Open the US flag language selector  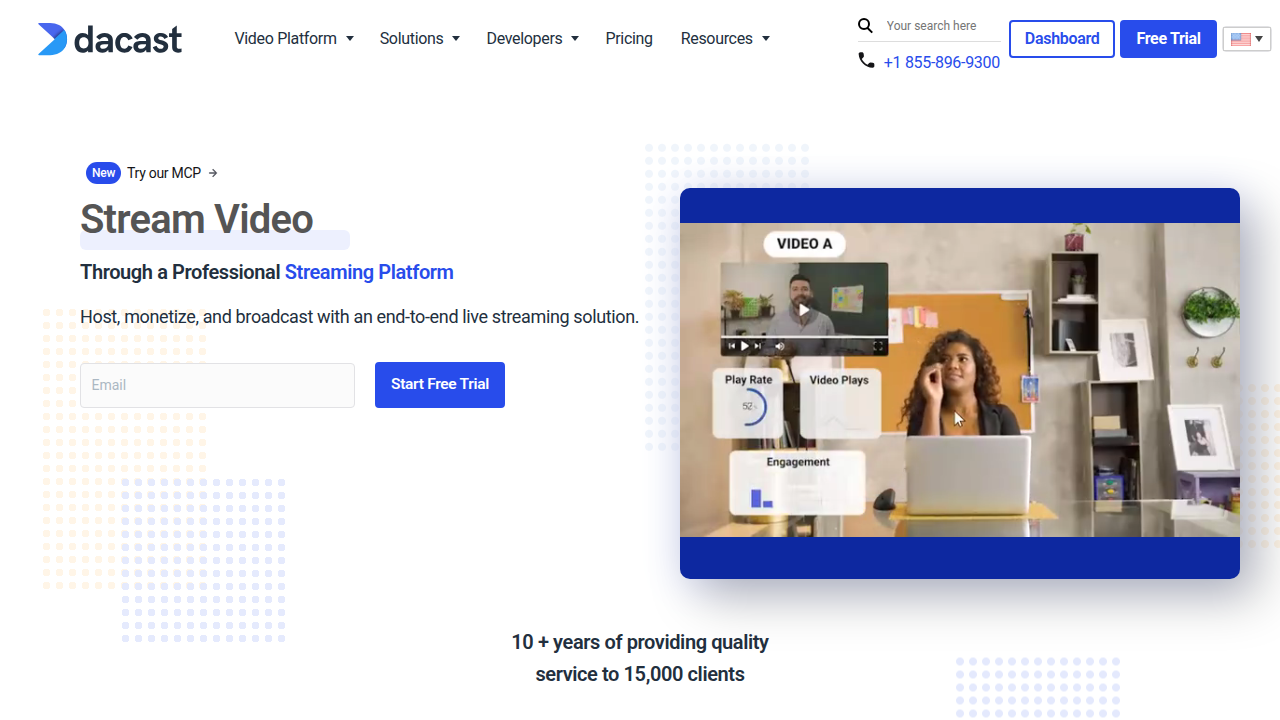[x=1247, y=39]
